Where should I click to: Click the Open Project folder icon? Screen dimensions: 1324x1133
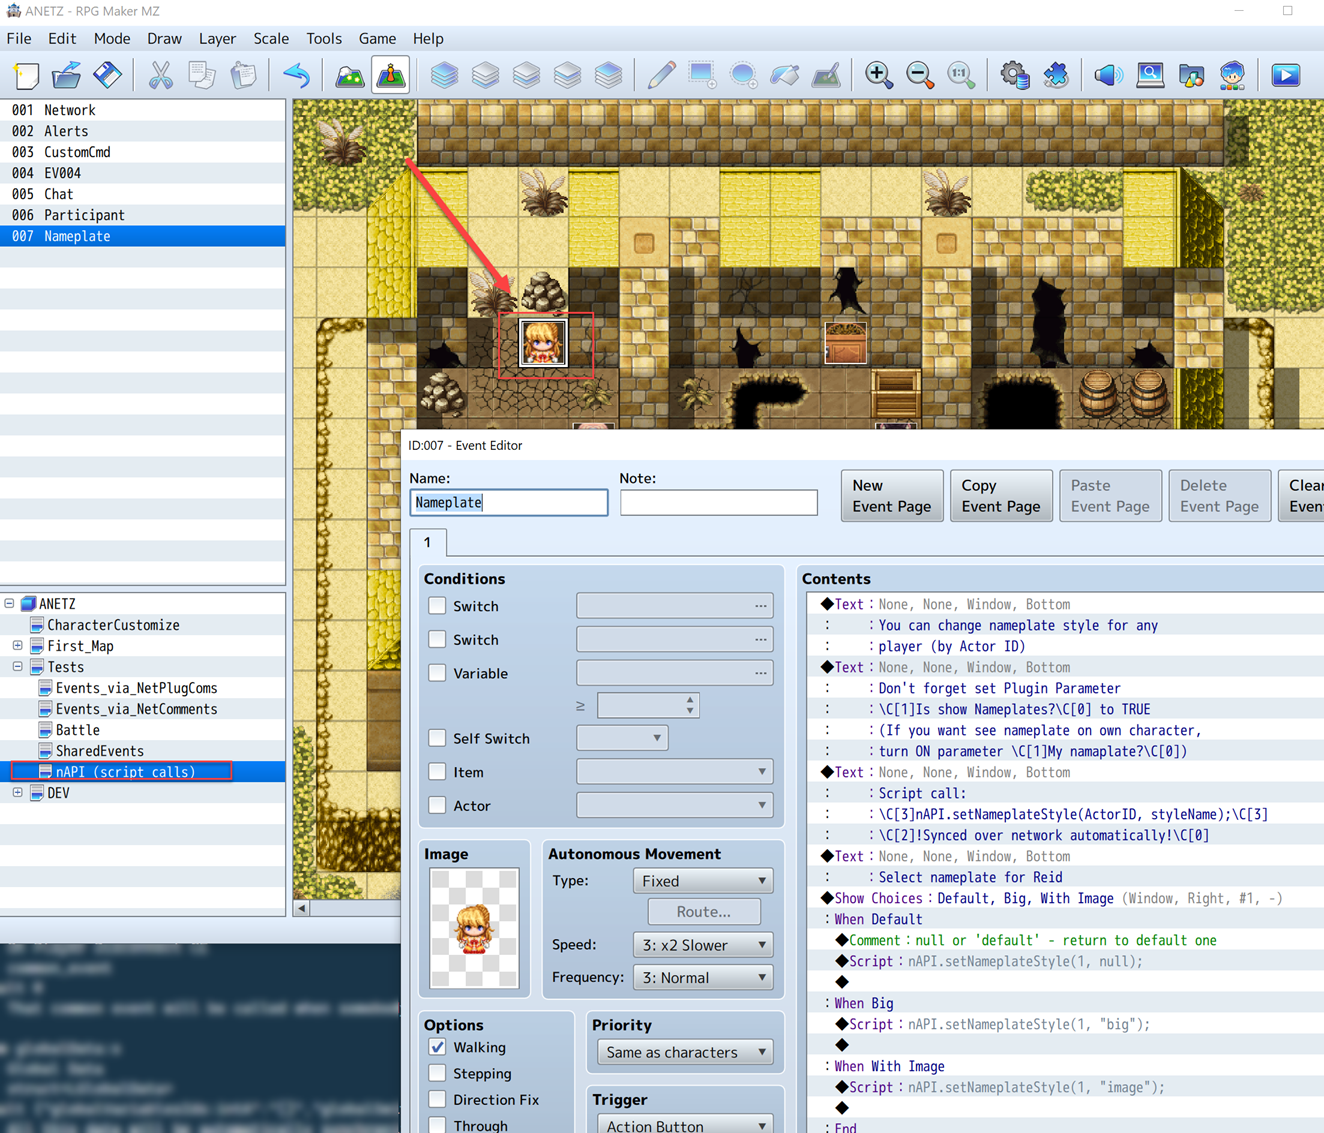(67, 75)
